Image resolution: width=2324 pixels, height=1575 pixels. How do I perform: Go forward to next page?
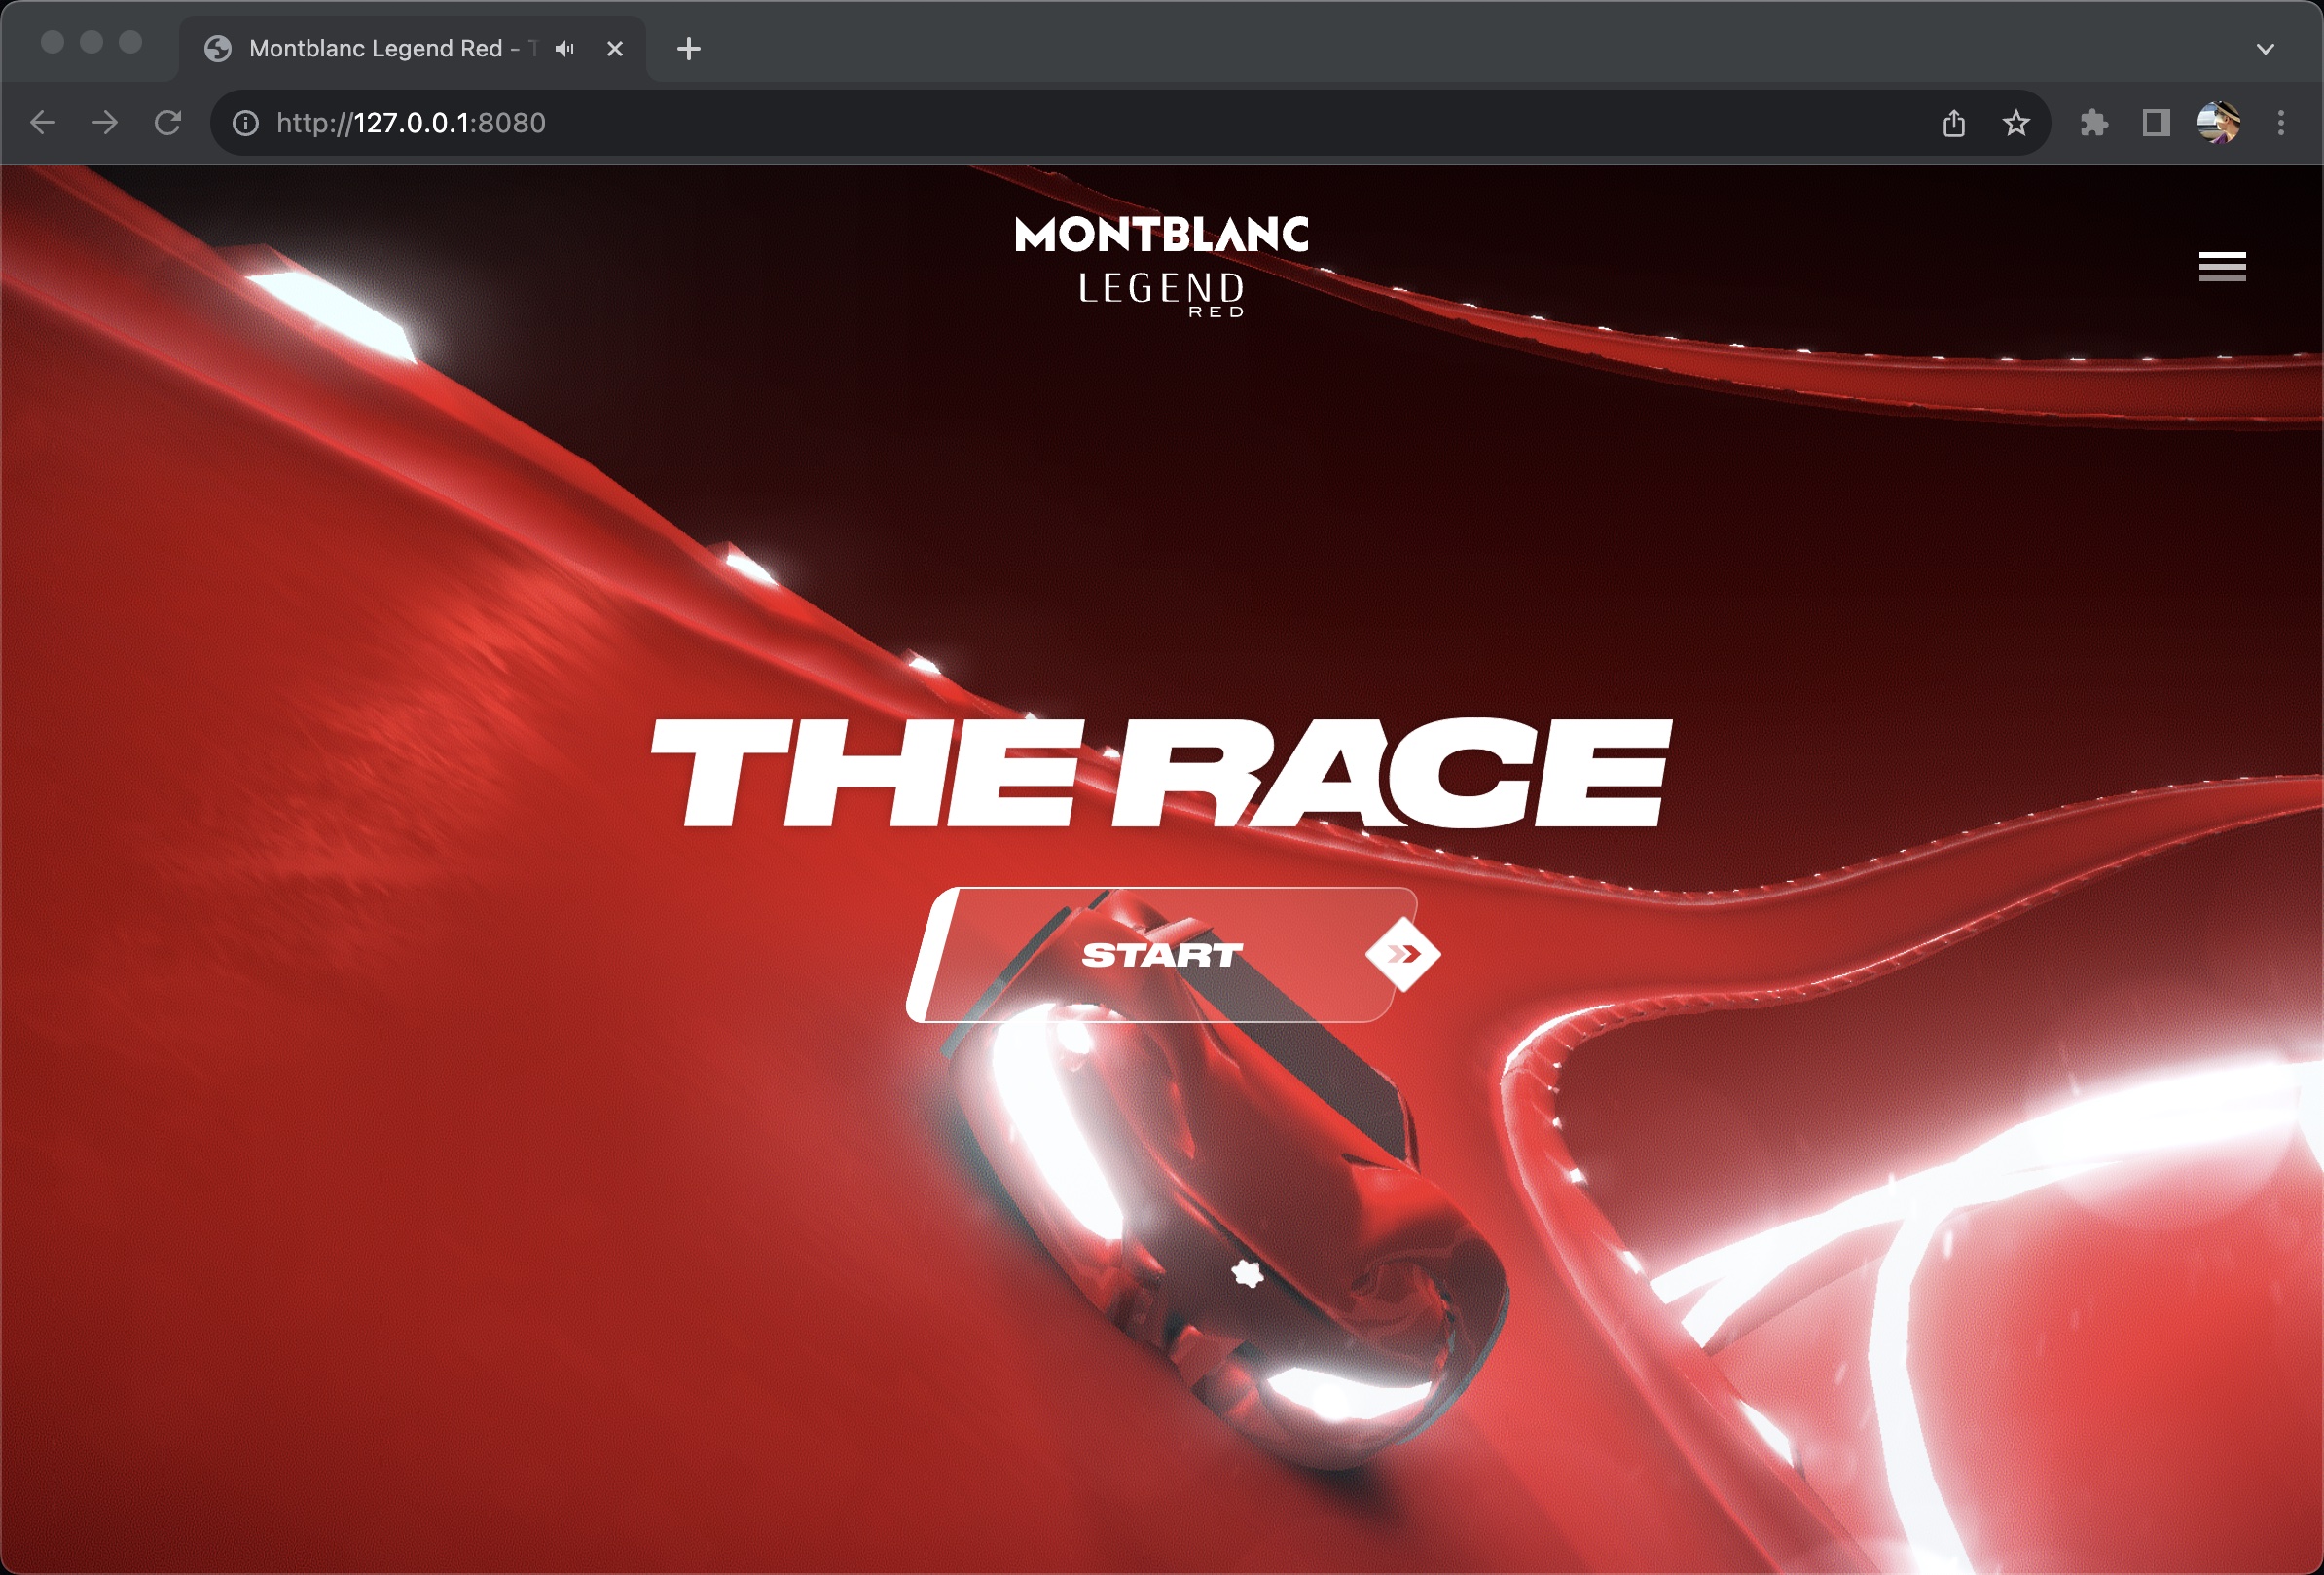105,123
